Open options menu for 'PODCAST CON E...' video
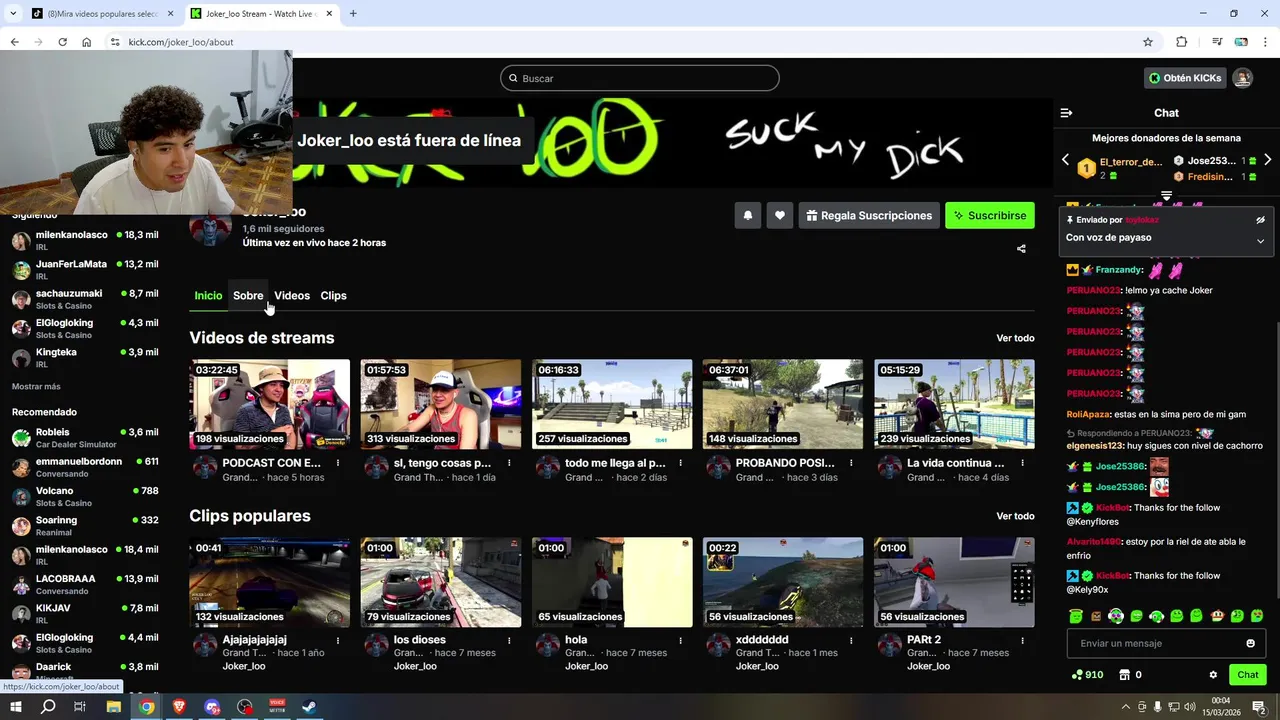This screenshot has width=1280, height=720. pos(338,463)
